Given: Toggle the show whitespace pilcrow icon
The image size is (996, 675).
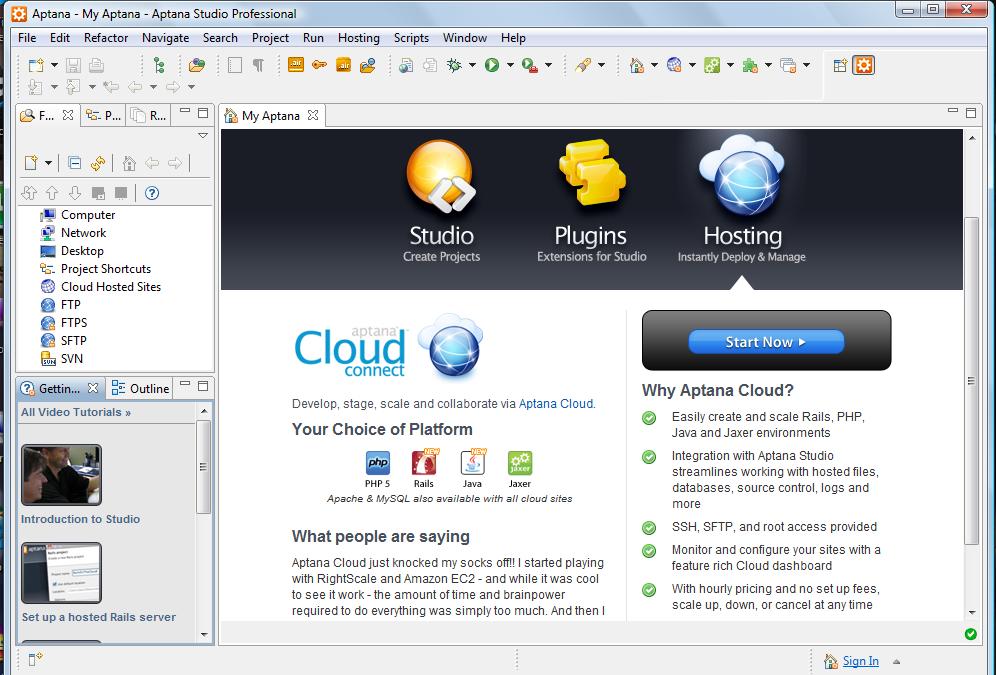Looking at the screenshot, I should tap(259, 65).
